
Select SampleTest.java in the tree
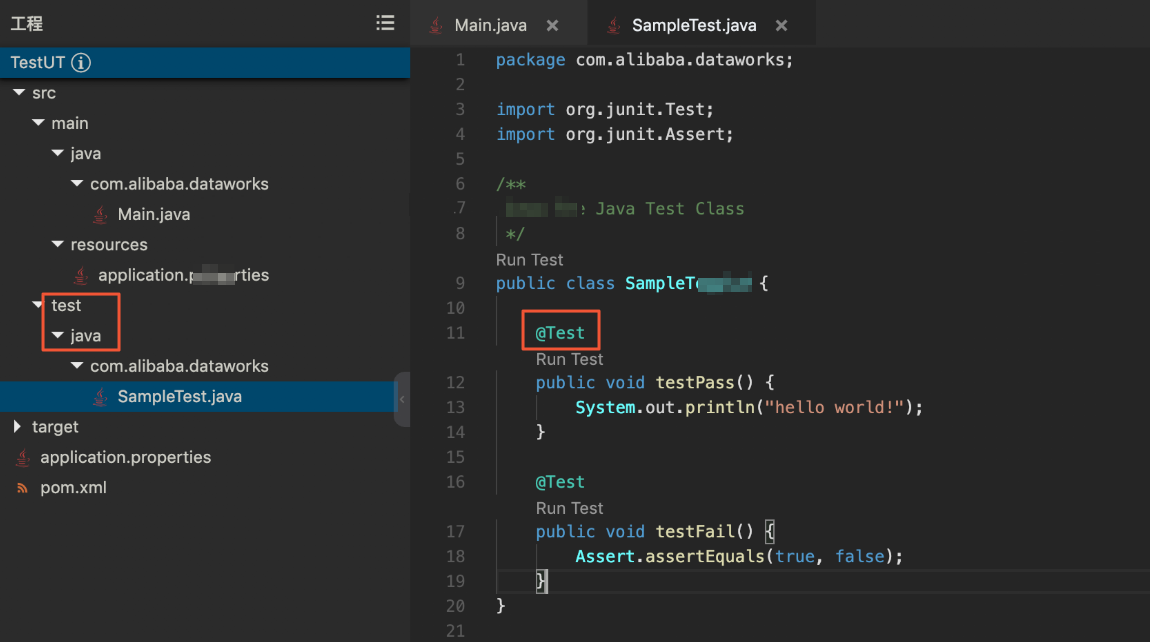pyautogui.click(x=180, y=396)
